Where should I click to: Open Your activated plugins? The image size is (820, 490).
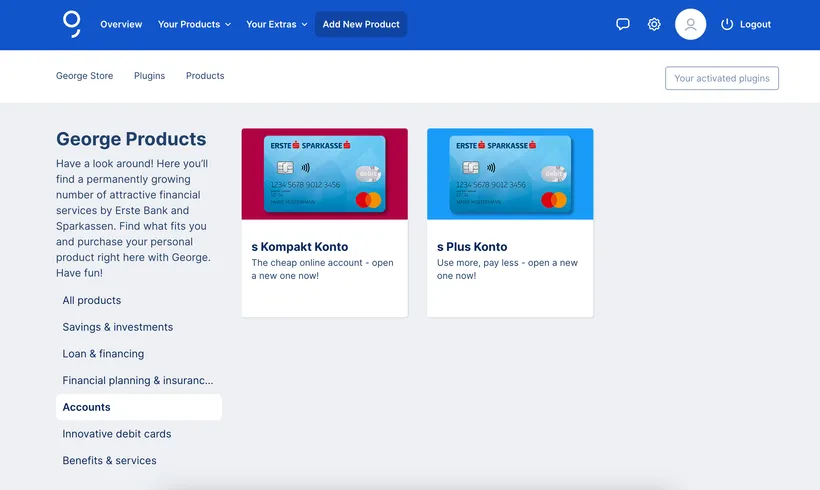722,78
